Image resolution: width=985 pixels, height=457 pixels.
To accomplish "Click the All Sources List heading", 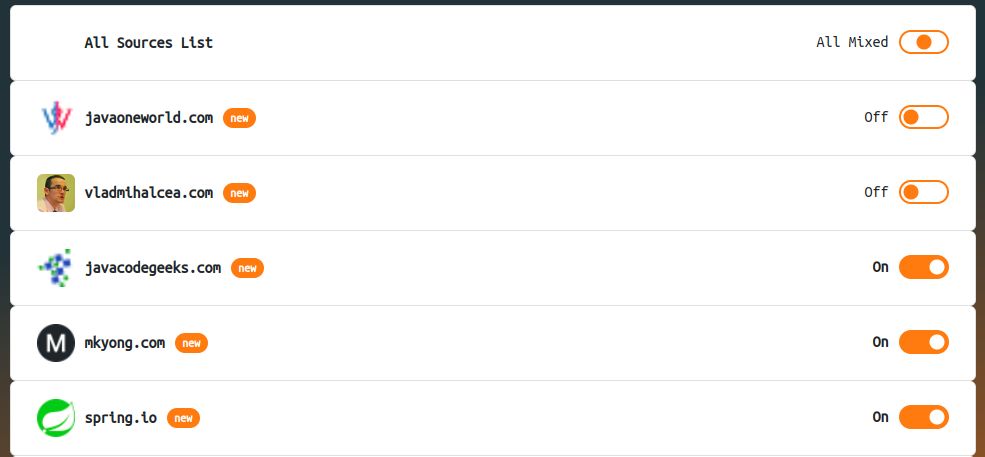I will (149, 43).
